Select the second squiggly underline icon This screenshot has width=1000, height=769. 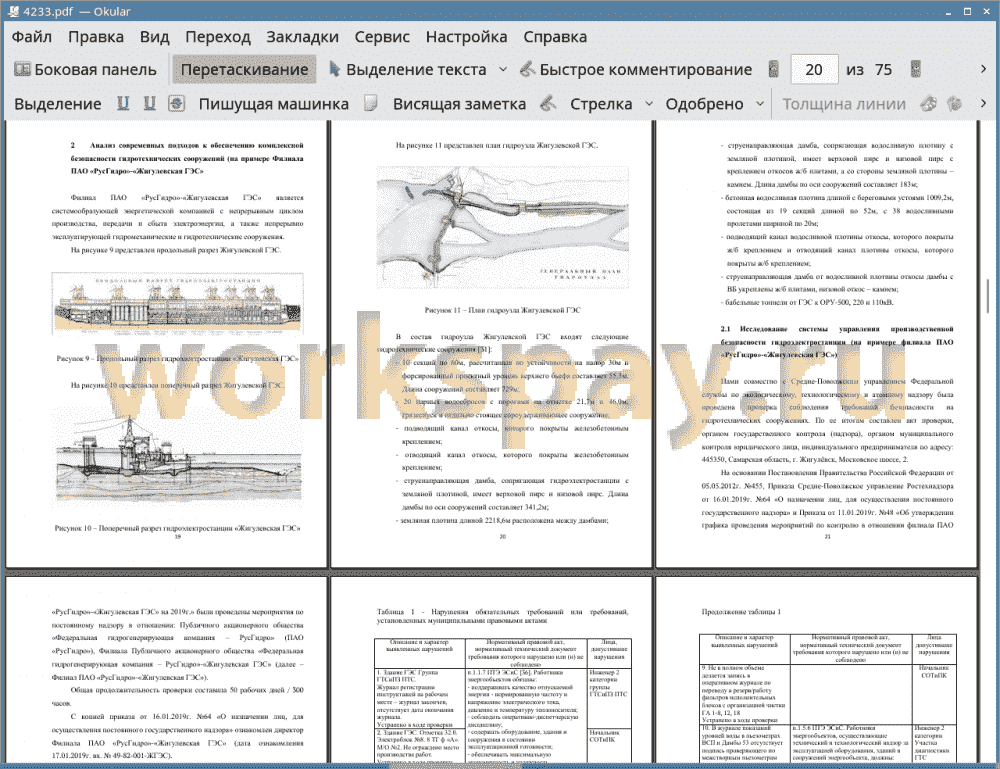point(150,103)
